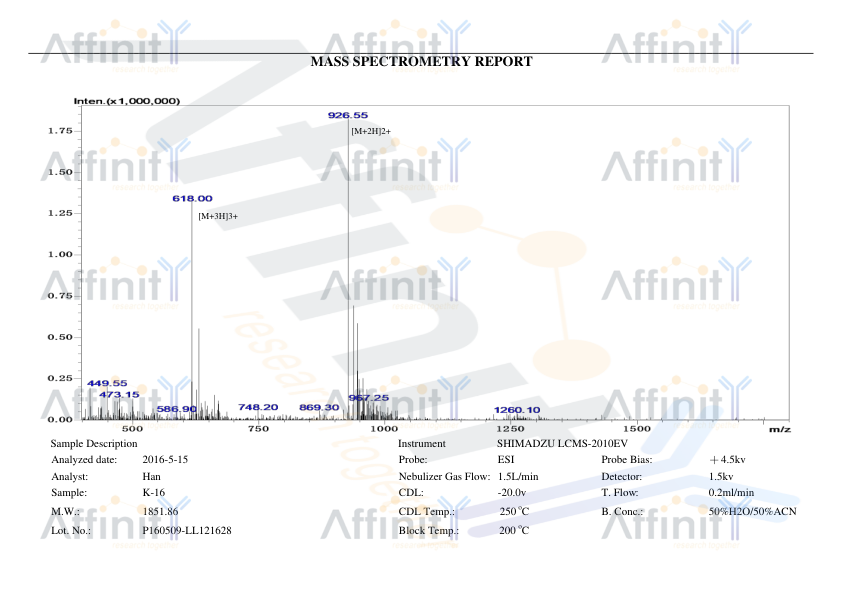
Task: Click the Nebulizer Gas Flow: label
Action: 445,477
